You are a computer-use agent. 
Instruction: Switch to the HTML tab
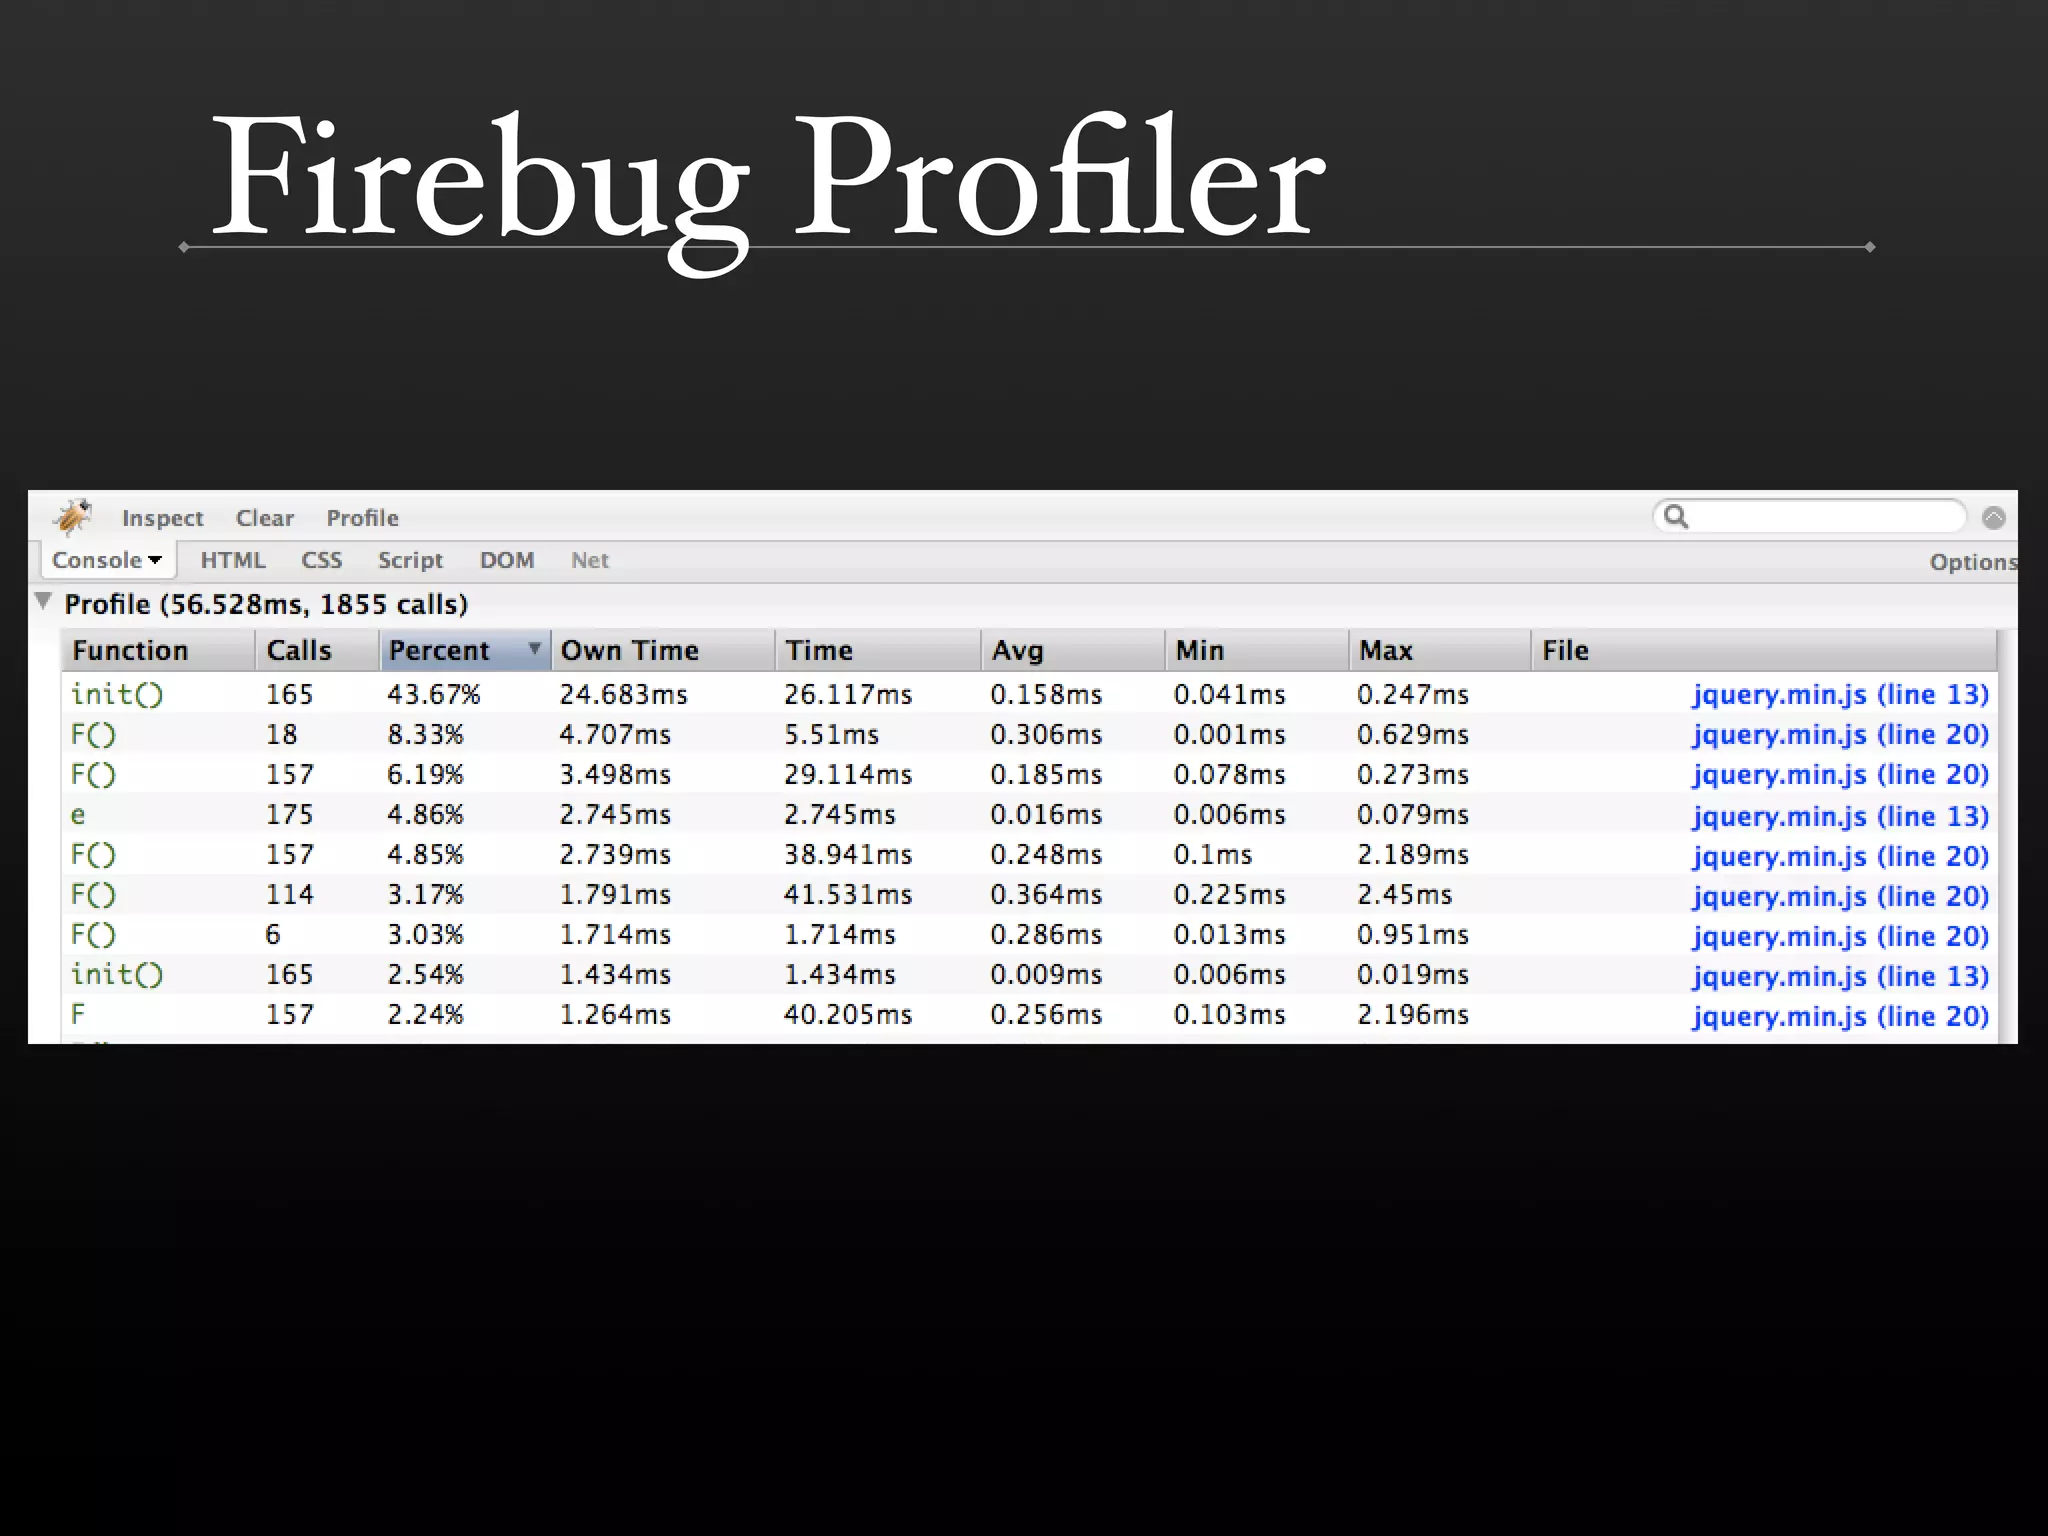(233, 561)
